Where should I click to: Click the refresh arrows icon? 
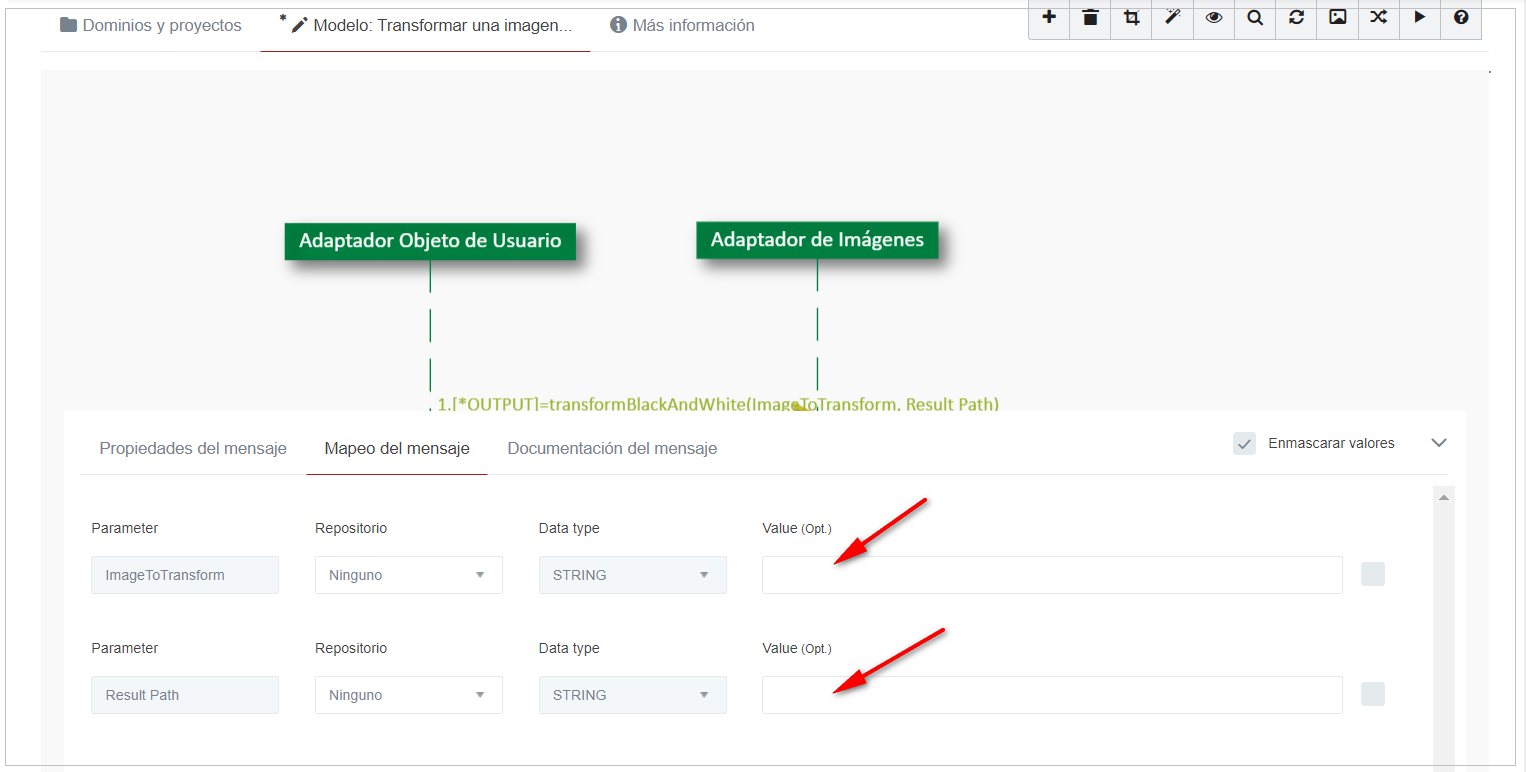pos(1296,18)
